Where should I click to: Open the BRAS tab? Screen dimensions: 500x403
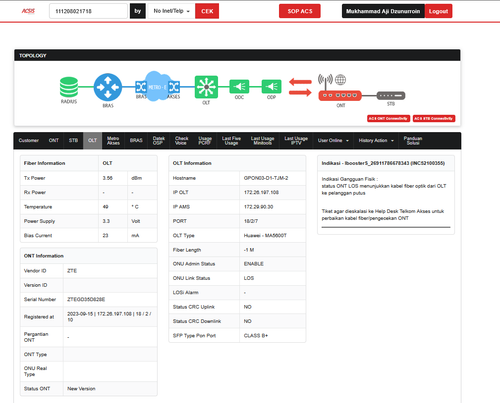[136, 141]
